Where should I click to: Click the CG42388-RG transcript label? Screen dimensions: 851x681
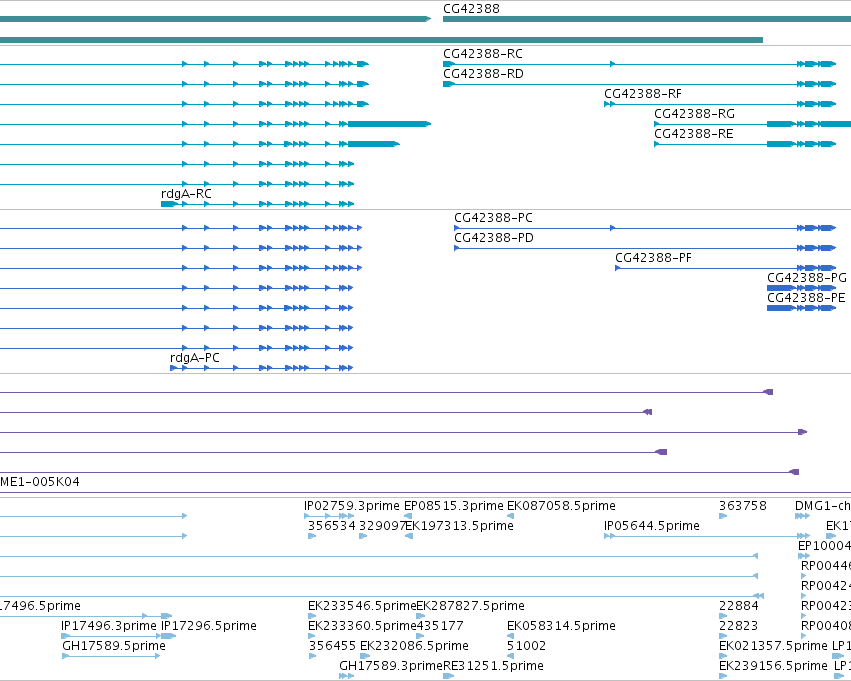coord(694,114)
